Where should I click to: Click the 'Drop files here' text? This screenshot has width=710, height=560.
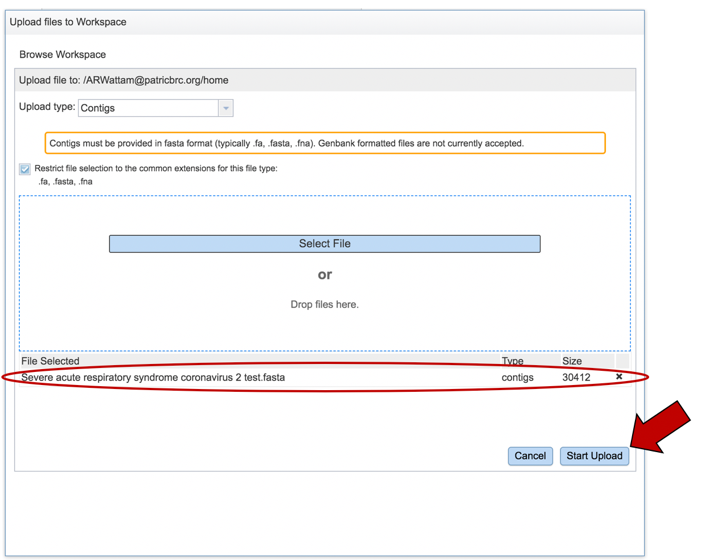coord(324,304)
